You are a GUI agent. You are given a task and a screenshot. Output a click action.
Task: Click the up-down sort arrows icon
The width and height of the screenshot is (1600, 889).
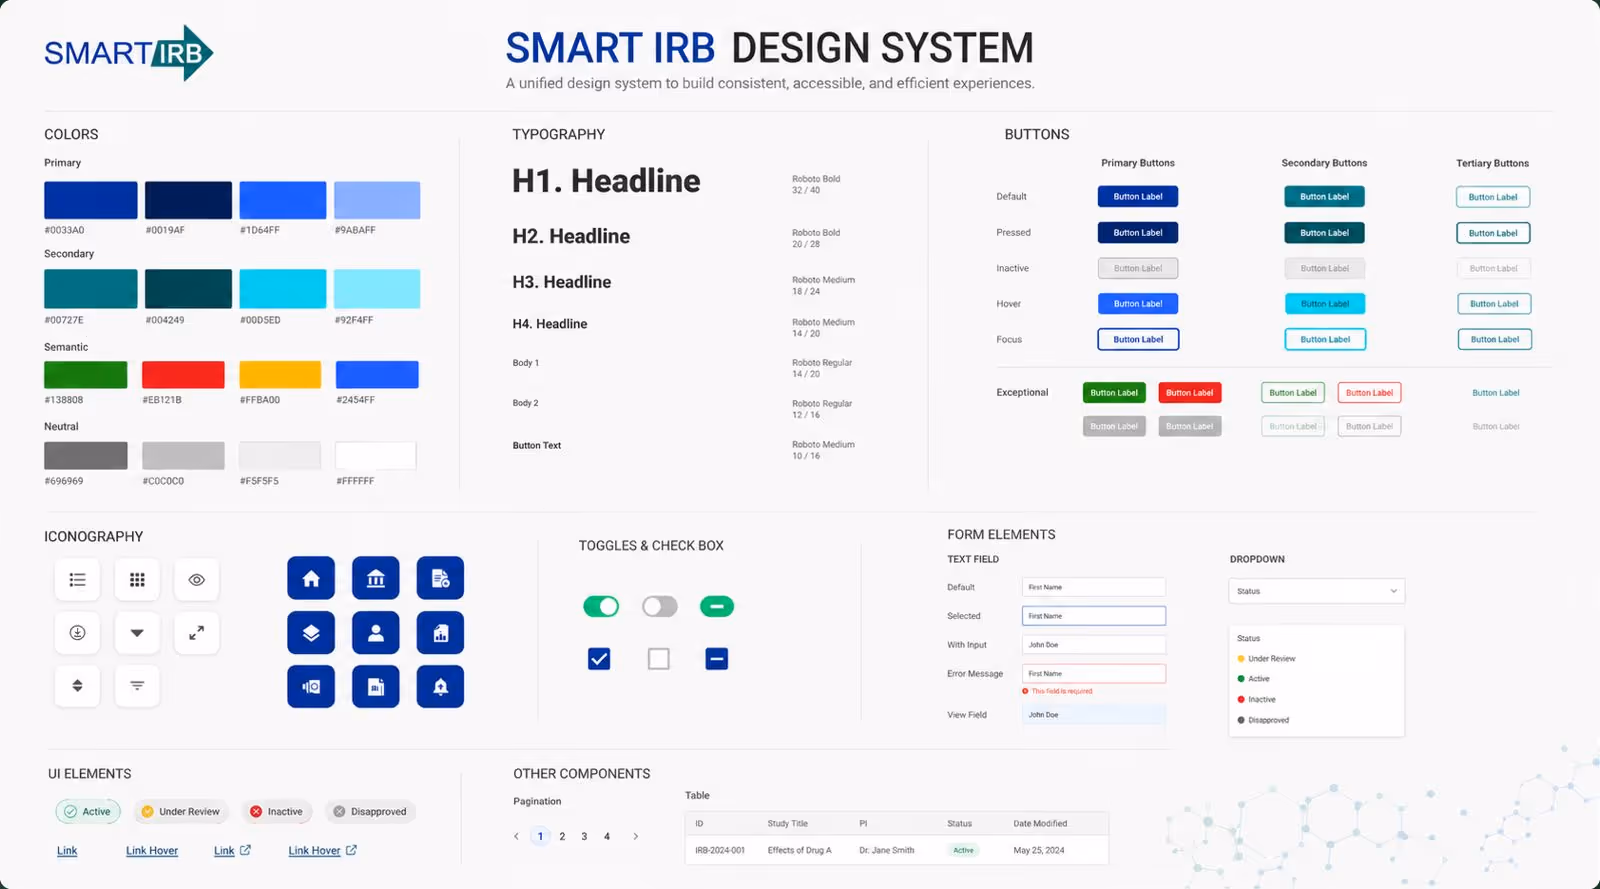coord(77,686)
